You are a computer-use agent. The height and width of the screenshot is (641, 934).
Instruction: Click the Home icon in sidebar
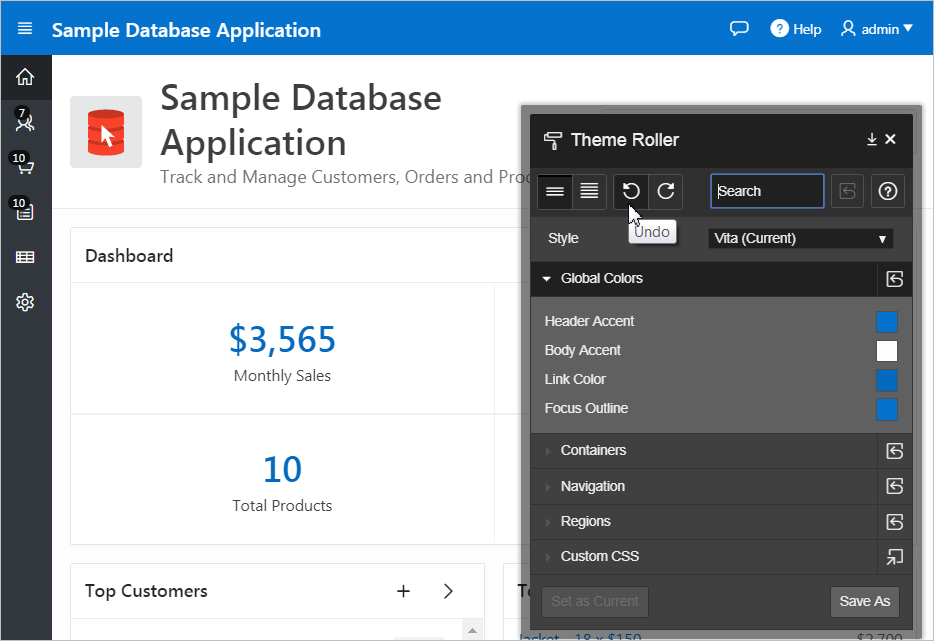click(25, 77)
